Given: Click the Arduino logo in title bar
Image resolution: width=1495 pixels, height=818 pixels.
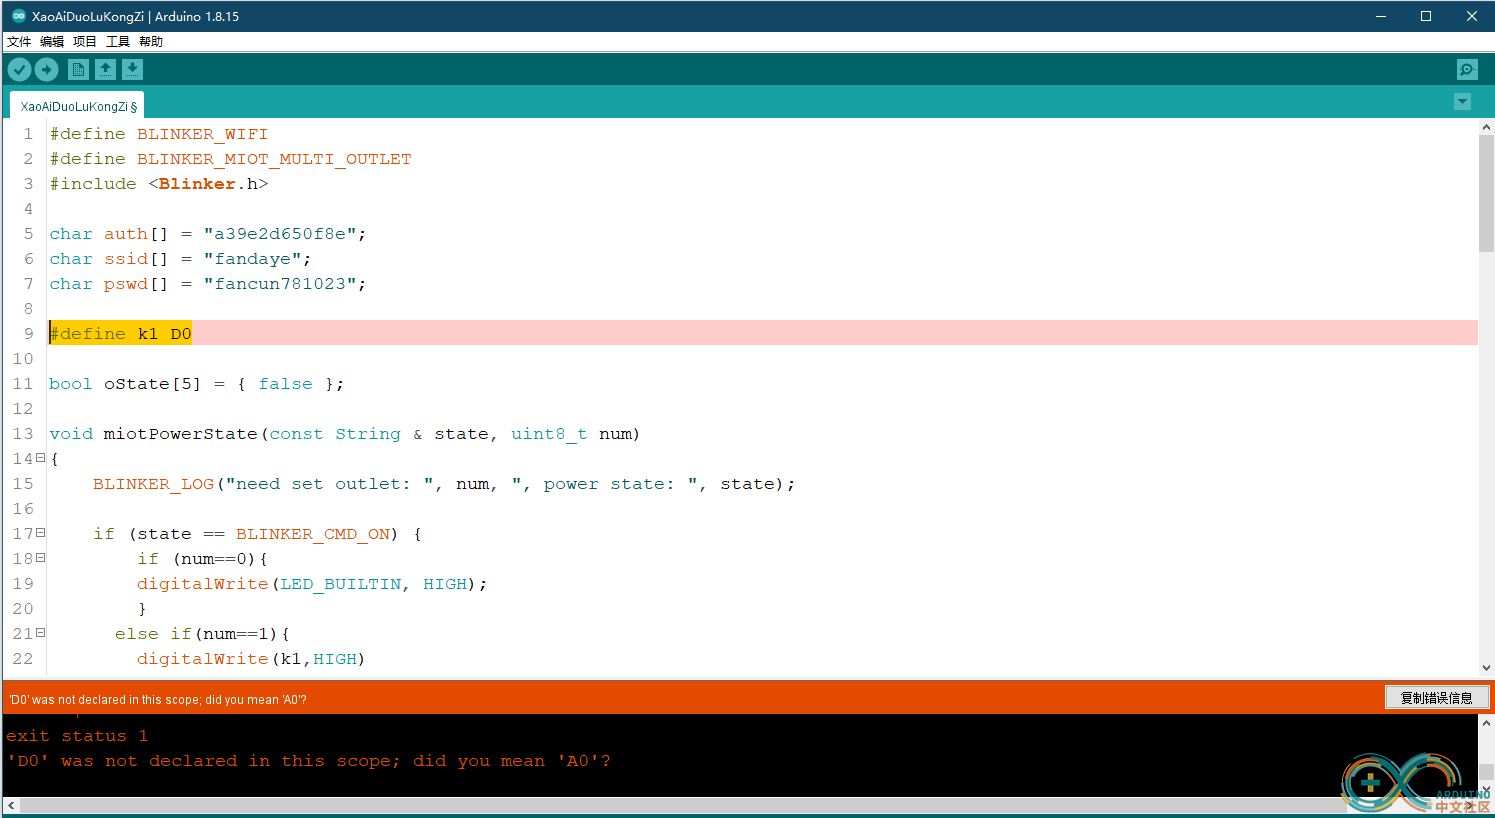Looking at the screenshot, I should (x=18, y=16).
